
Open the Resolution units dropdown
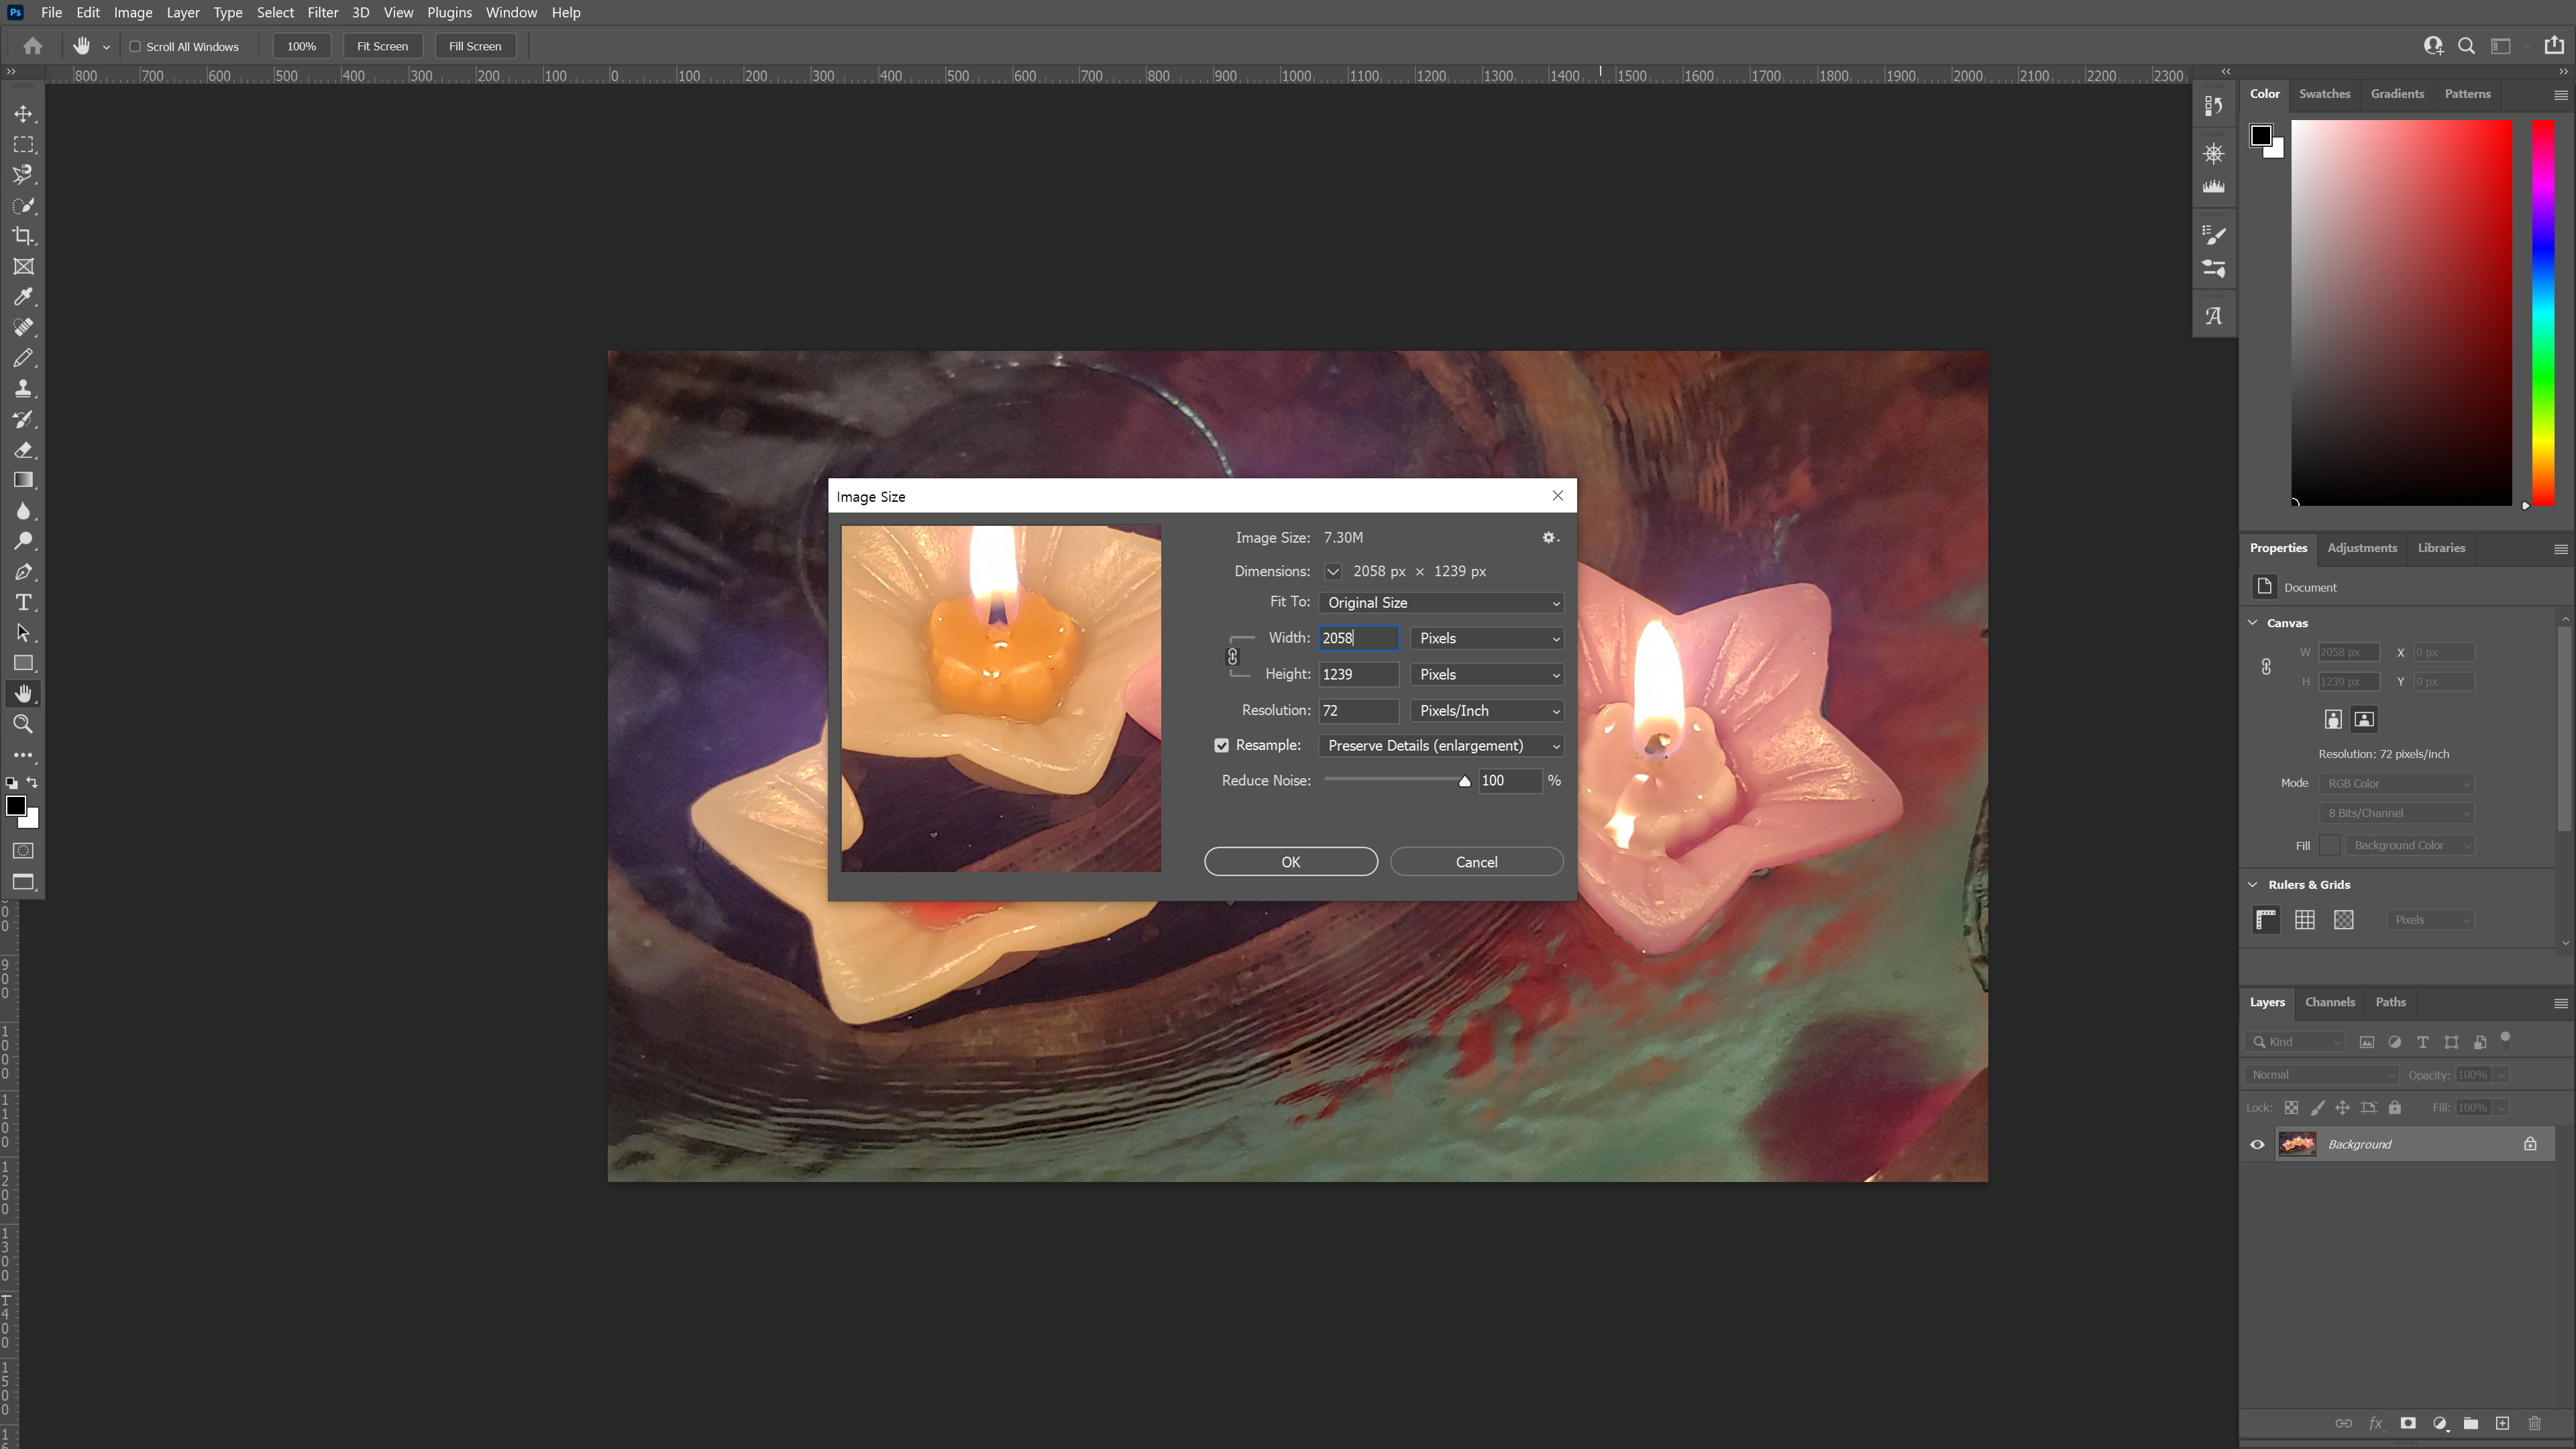click(x=1487, y=711)
